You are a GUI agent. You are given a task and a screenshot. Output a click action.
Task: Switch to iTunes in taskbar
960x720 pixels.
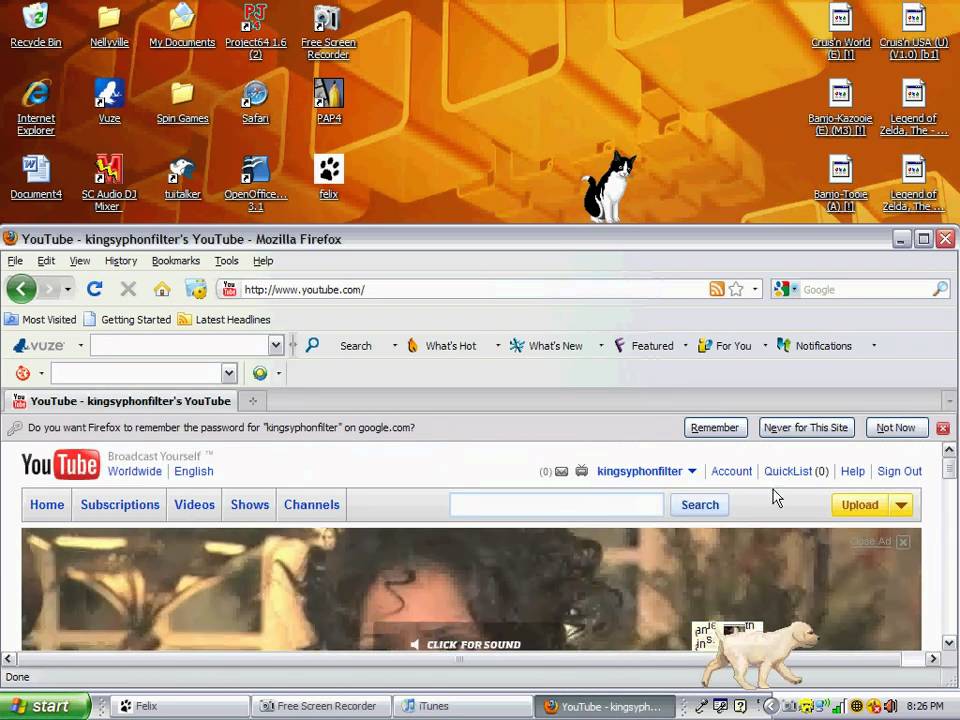point(463,706)
